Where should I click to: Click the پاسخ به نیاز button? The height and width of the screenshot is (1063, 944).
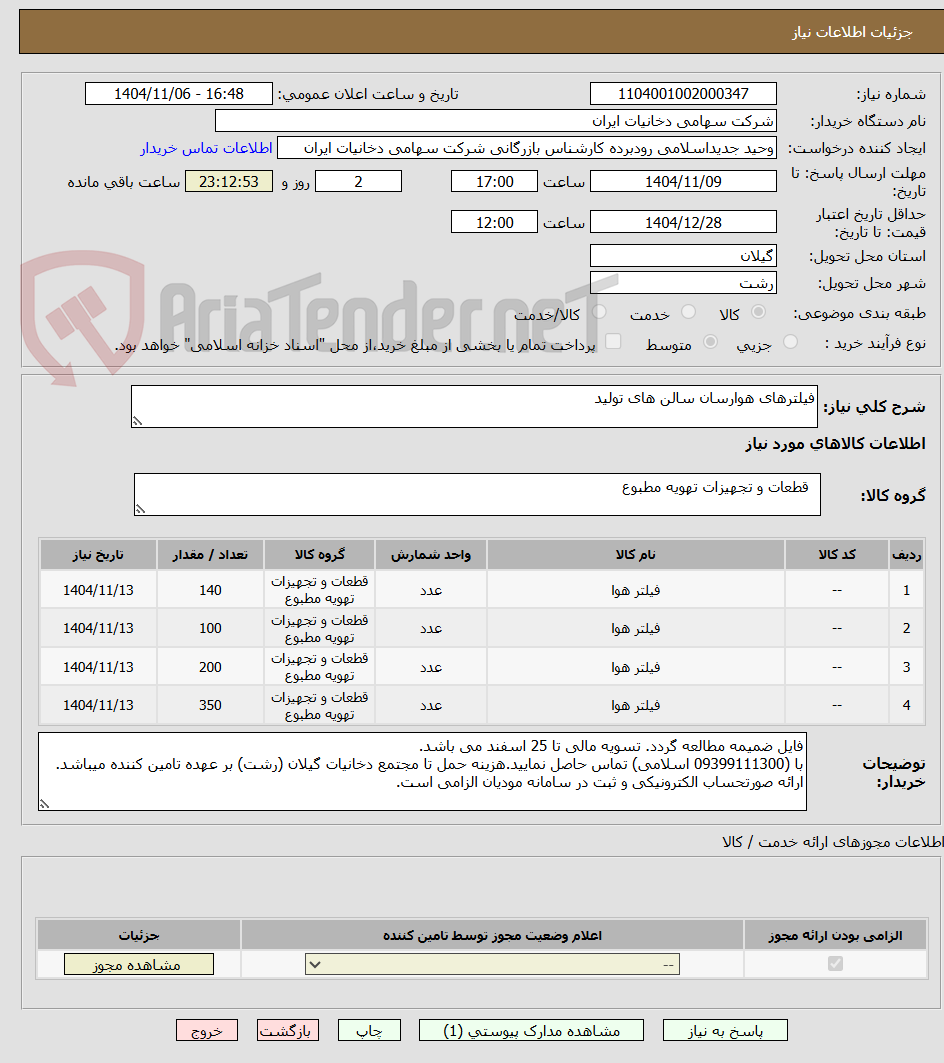coord(725,1030)
